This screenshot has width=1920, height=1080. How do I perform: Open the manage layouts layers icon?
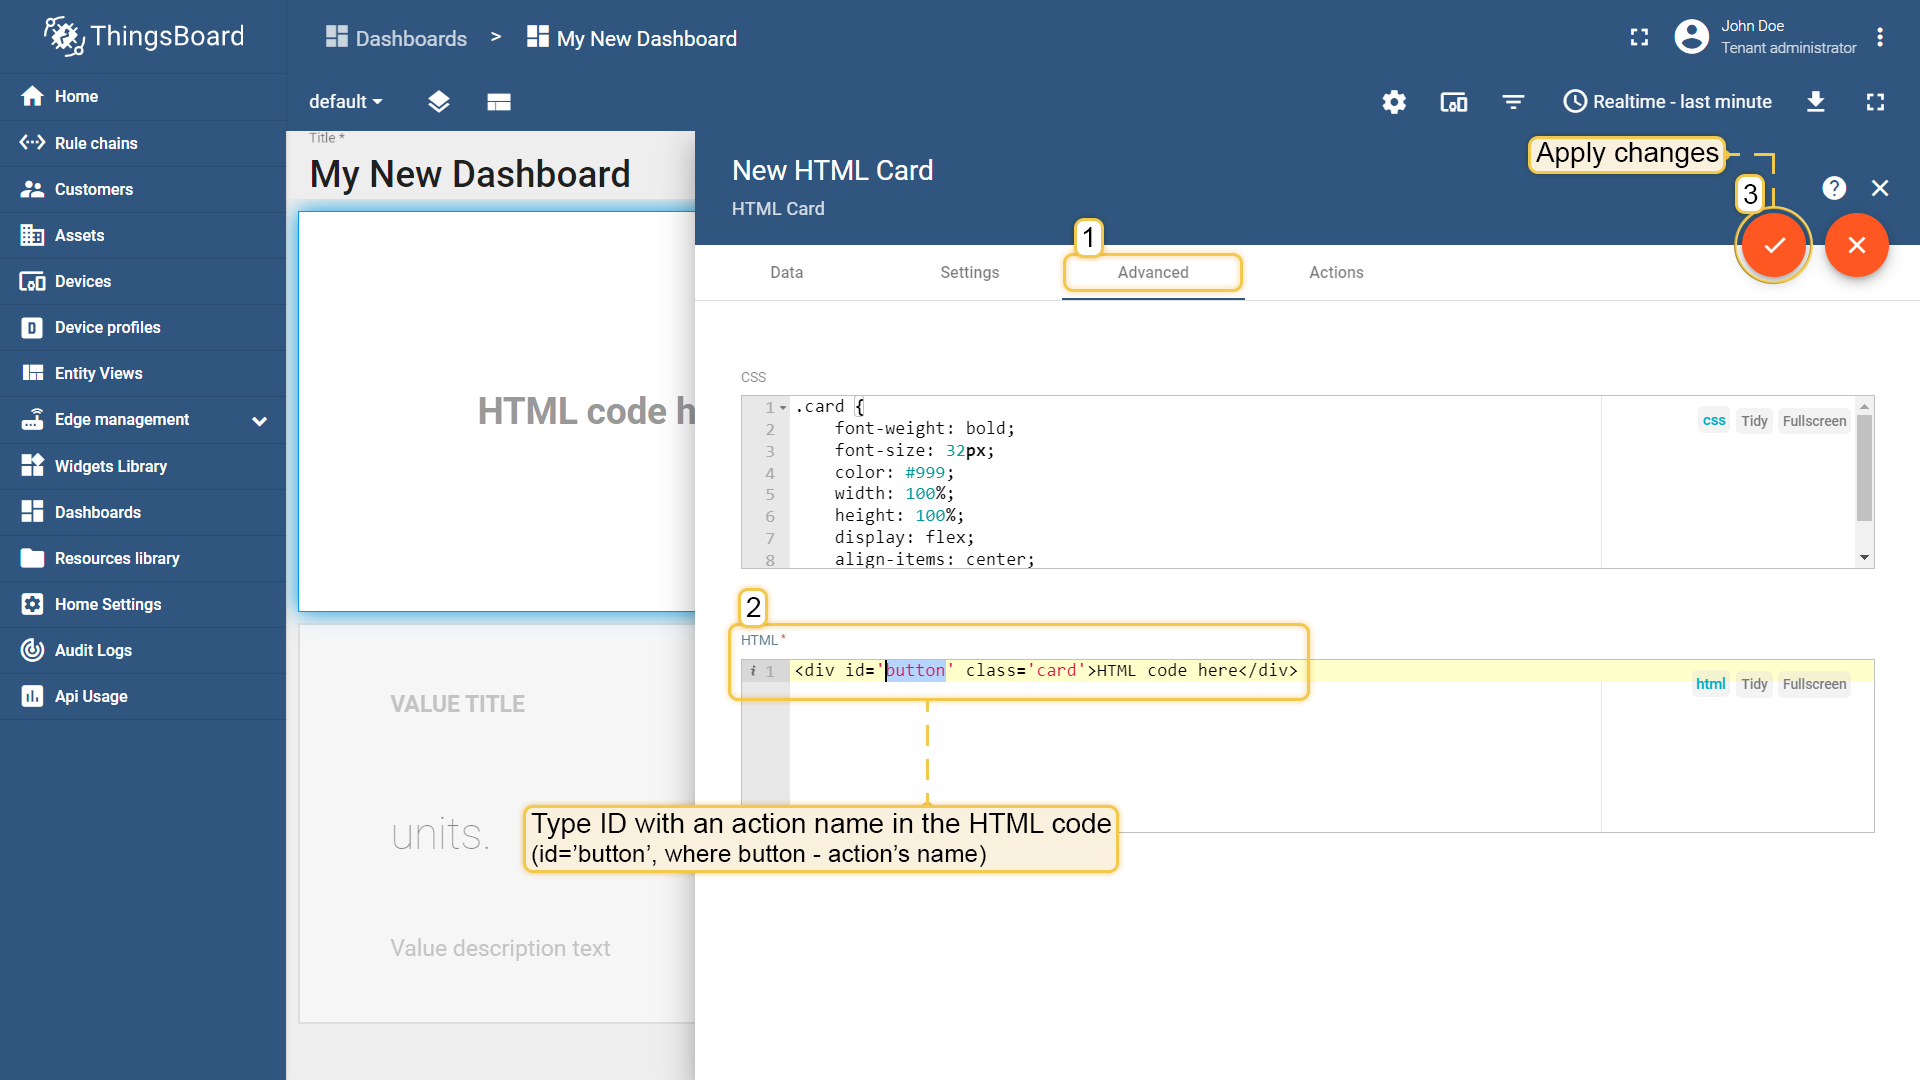coord(439,102)
